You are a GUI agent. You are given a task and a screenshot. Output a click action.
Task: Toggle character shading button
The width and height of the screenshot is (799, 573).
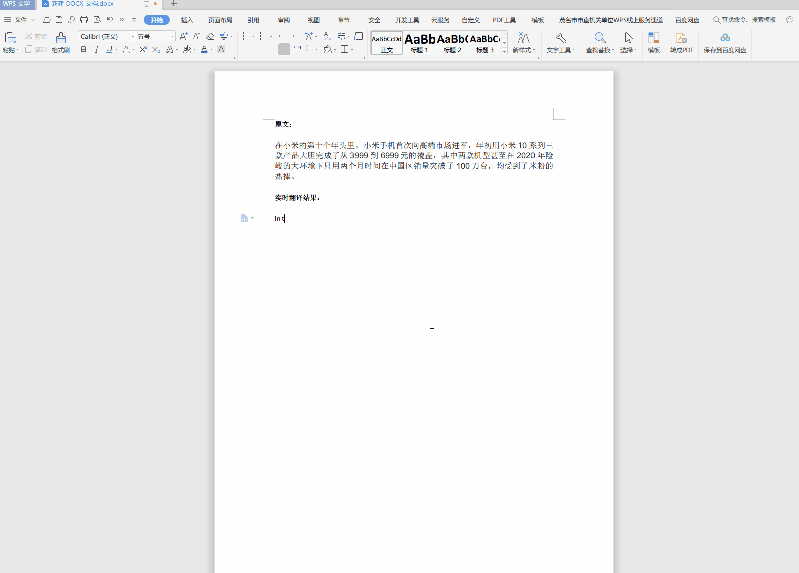[221, 49]
